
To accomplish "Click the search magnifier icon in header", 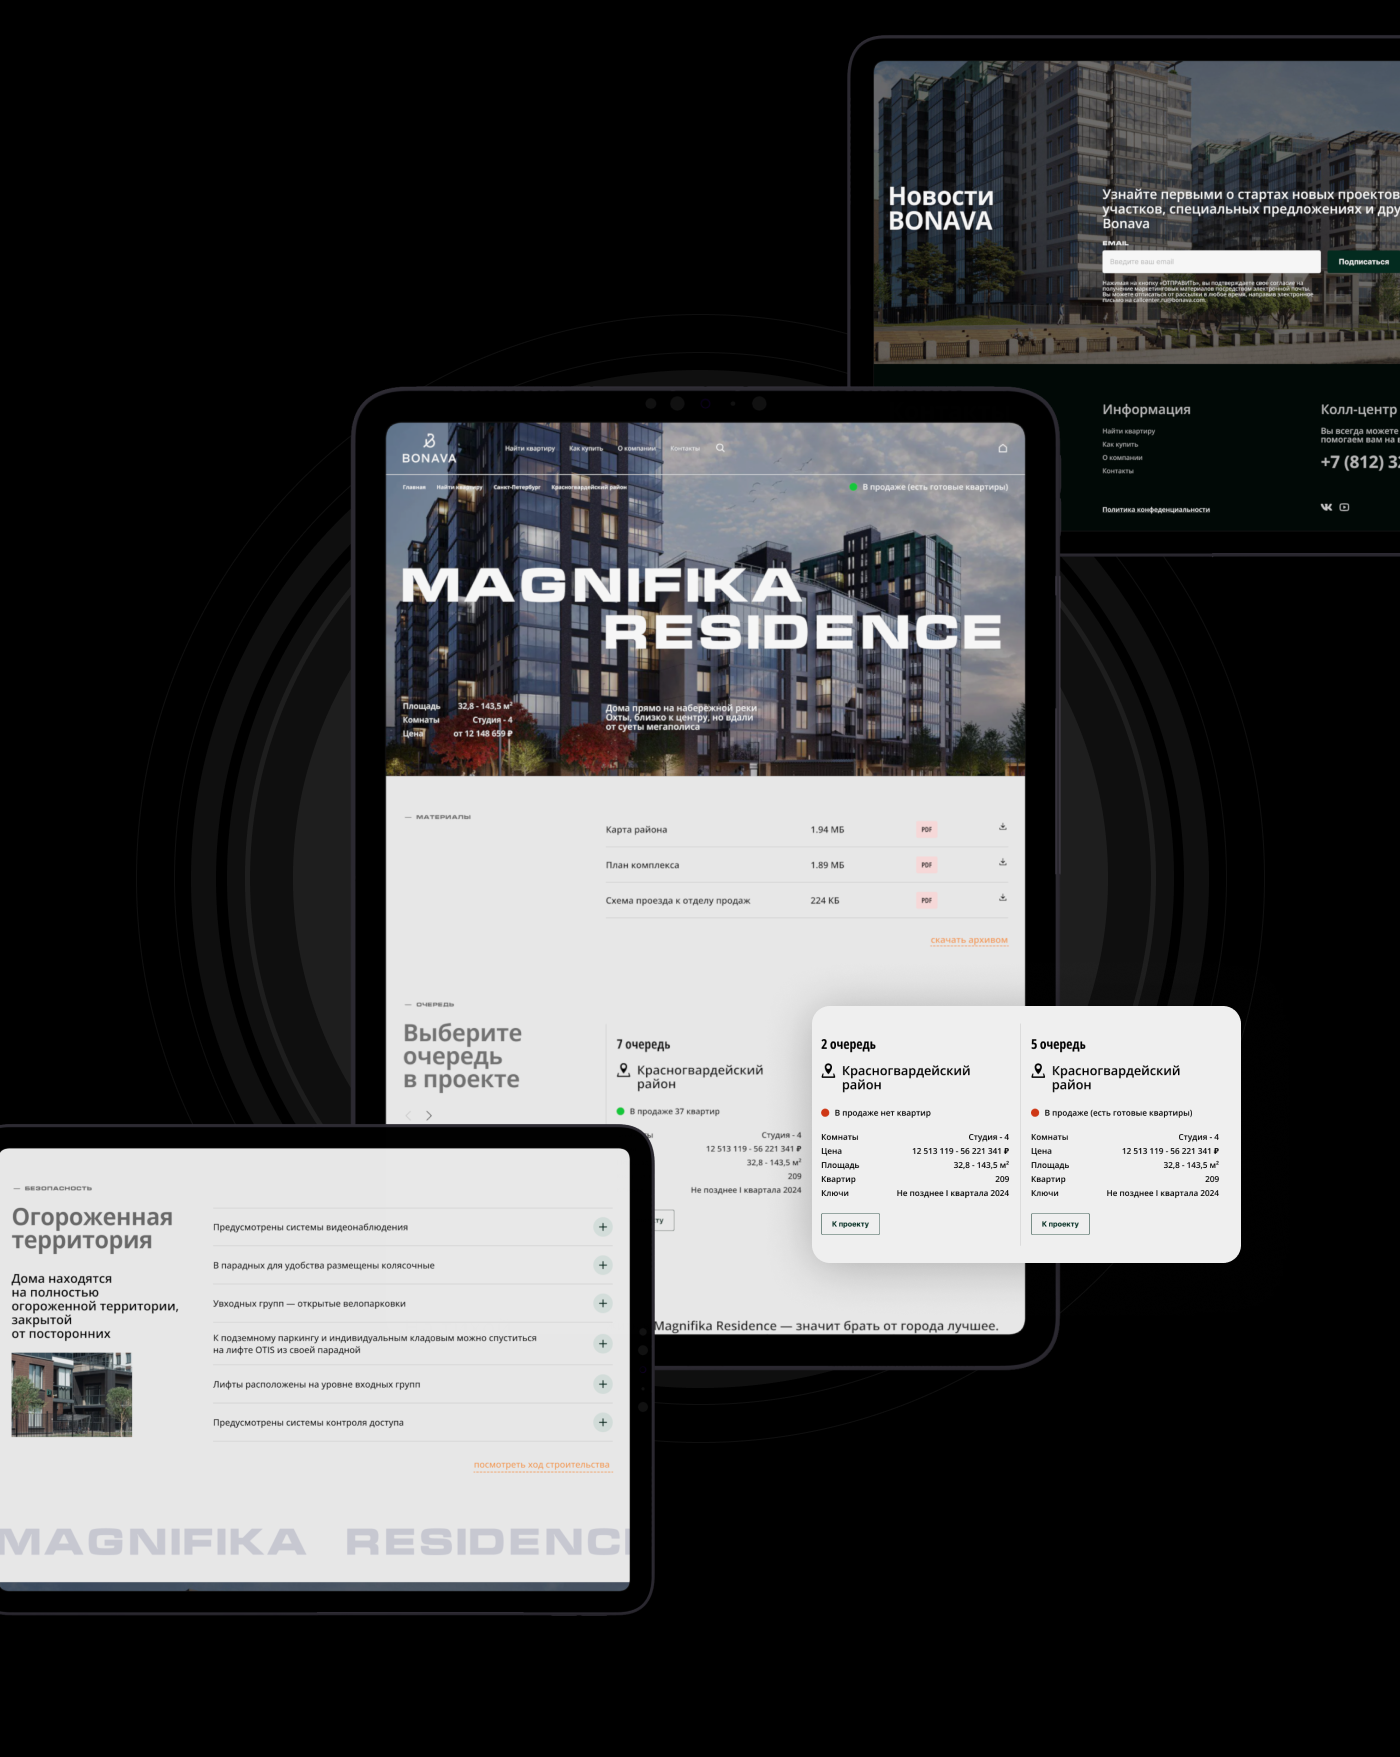I will click(x=720, y=448).
